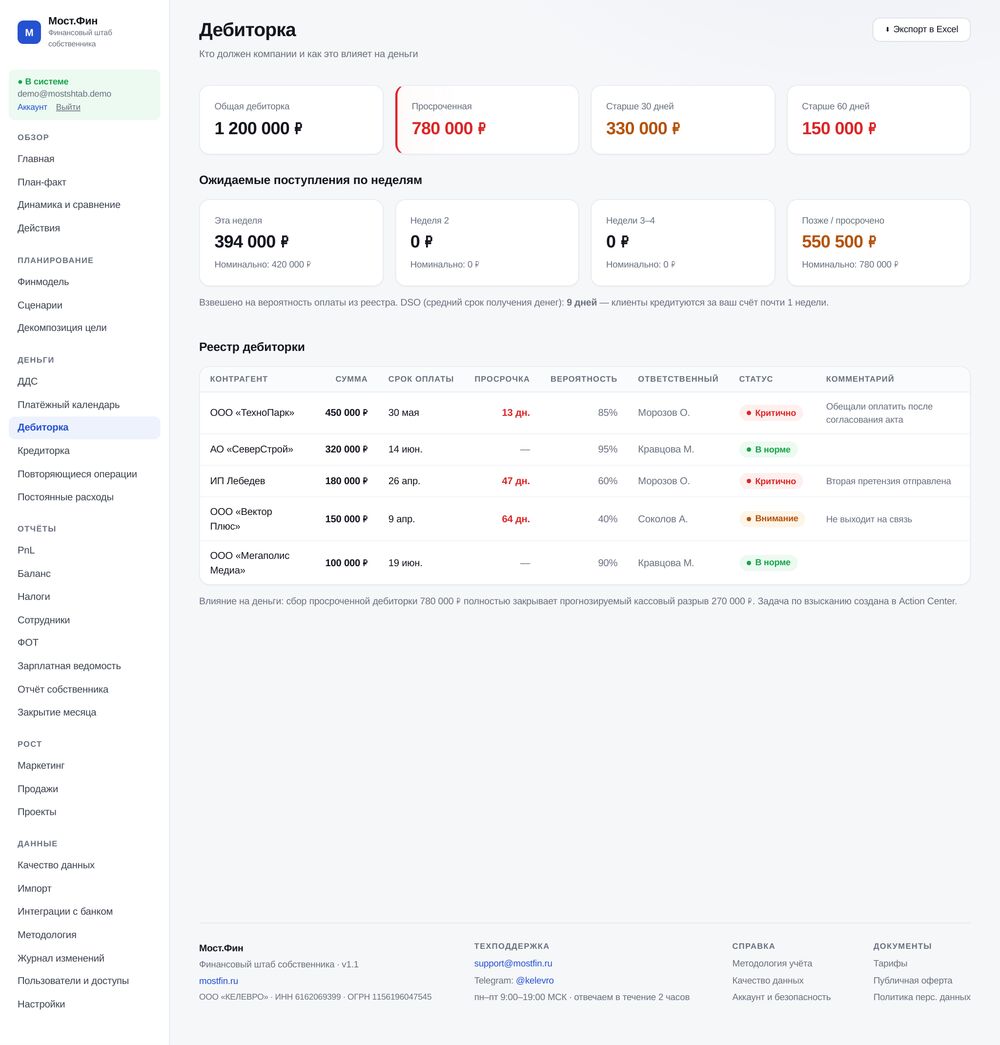Select the Просроченная 780 000 ₽ card

[x=487, y=119]
